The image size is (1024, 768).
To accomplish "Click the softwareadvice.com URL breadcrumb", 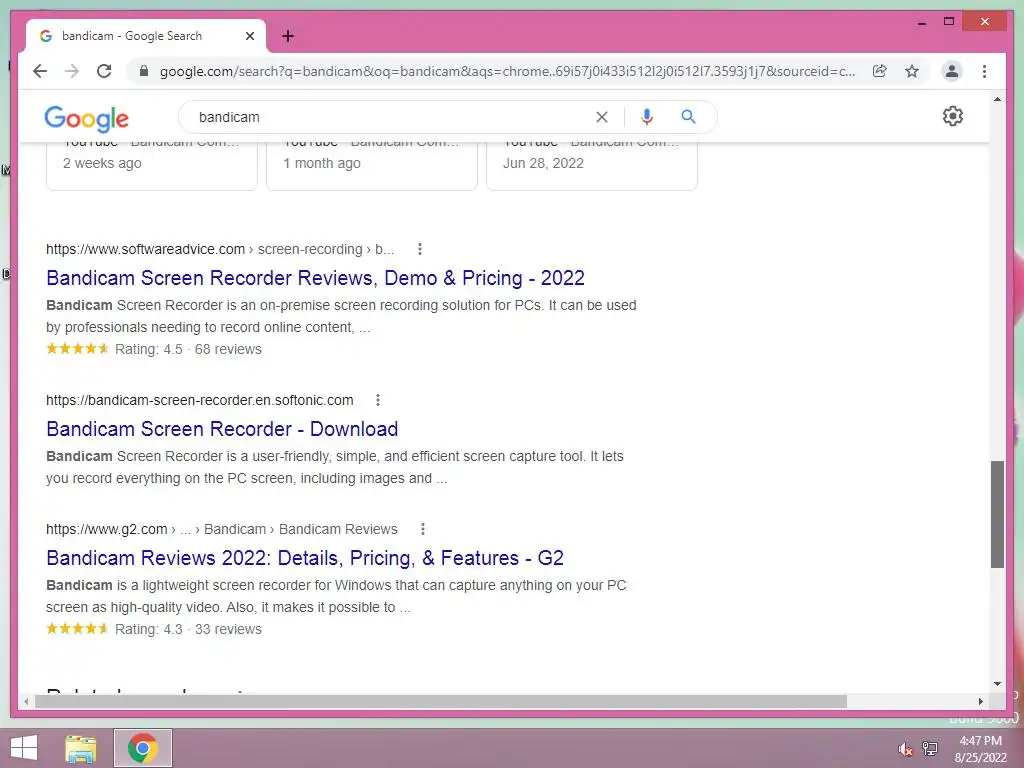I will coord(220,249).
